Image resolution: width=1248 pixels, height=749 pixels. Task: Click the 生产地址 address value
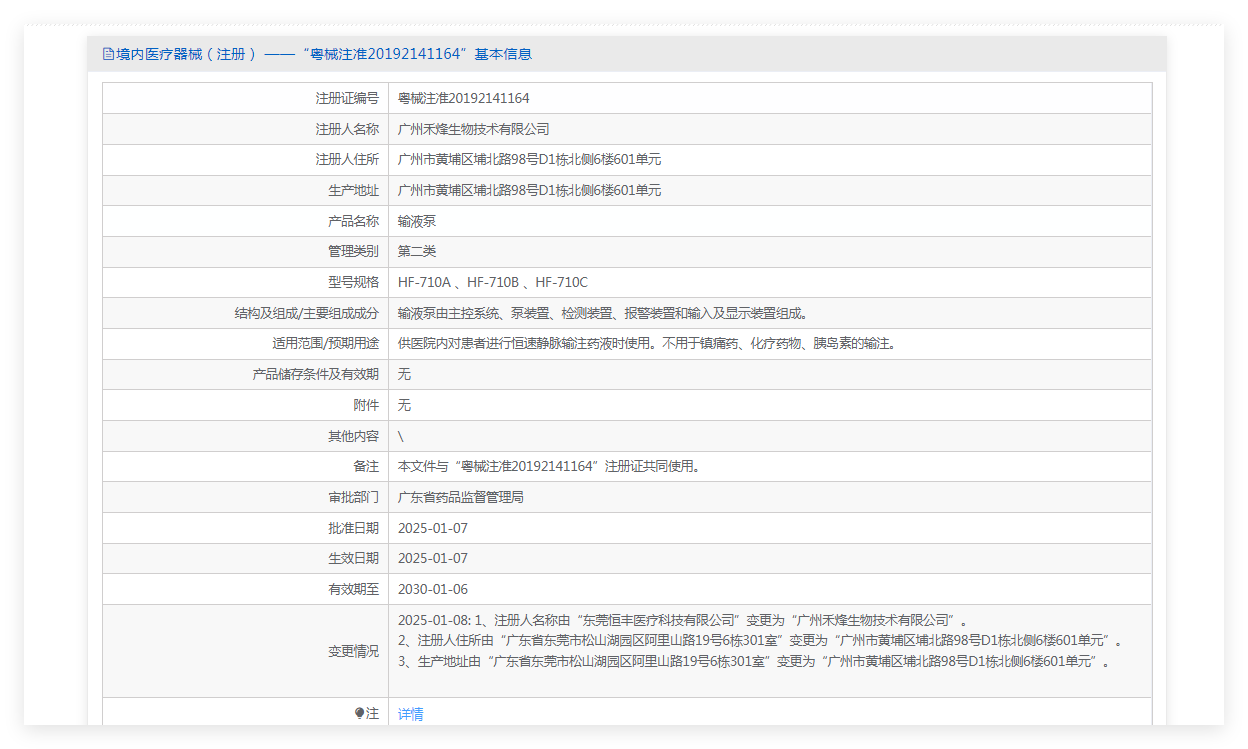point(529,190)
